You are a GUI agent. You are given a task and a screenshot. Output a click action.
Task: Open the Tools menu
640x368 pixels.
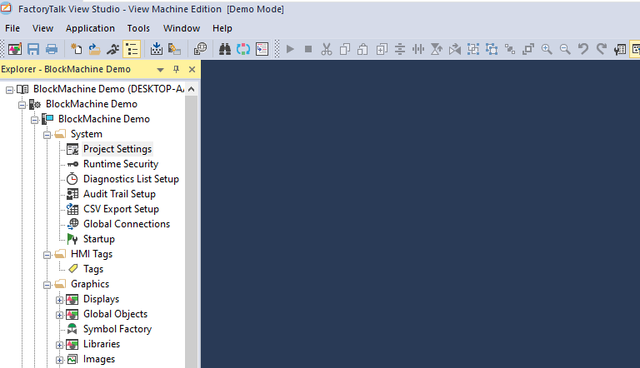(x=138, y=28)
